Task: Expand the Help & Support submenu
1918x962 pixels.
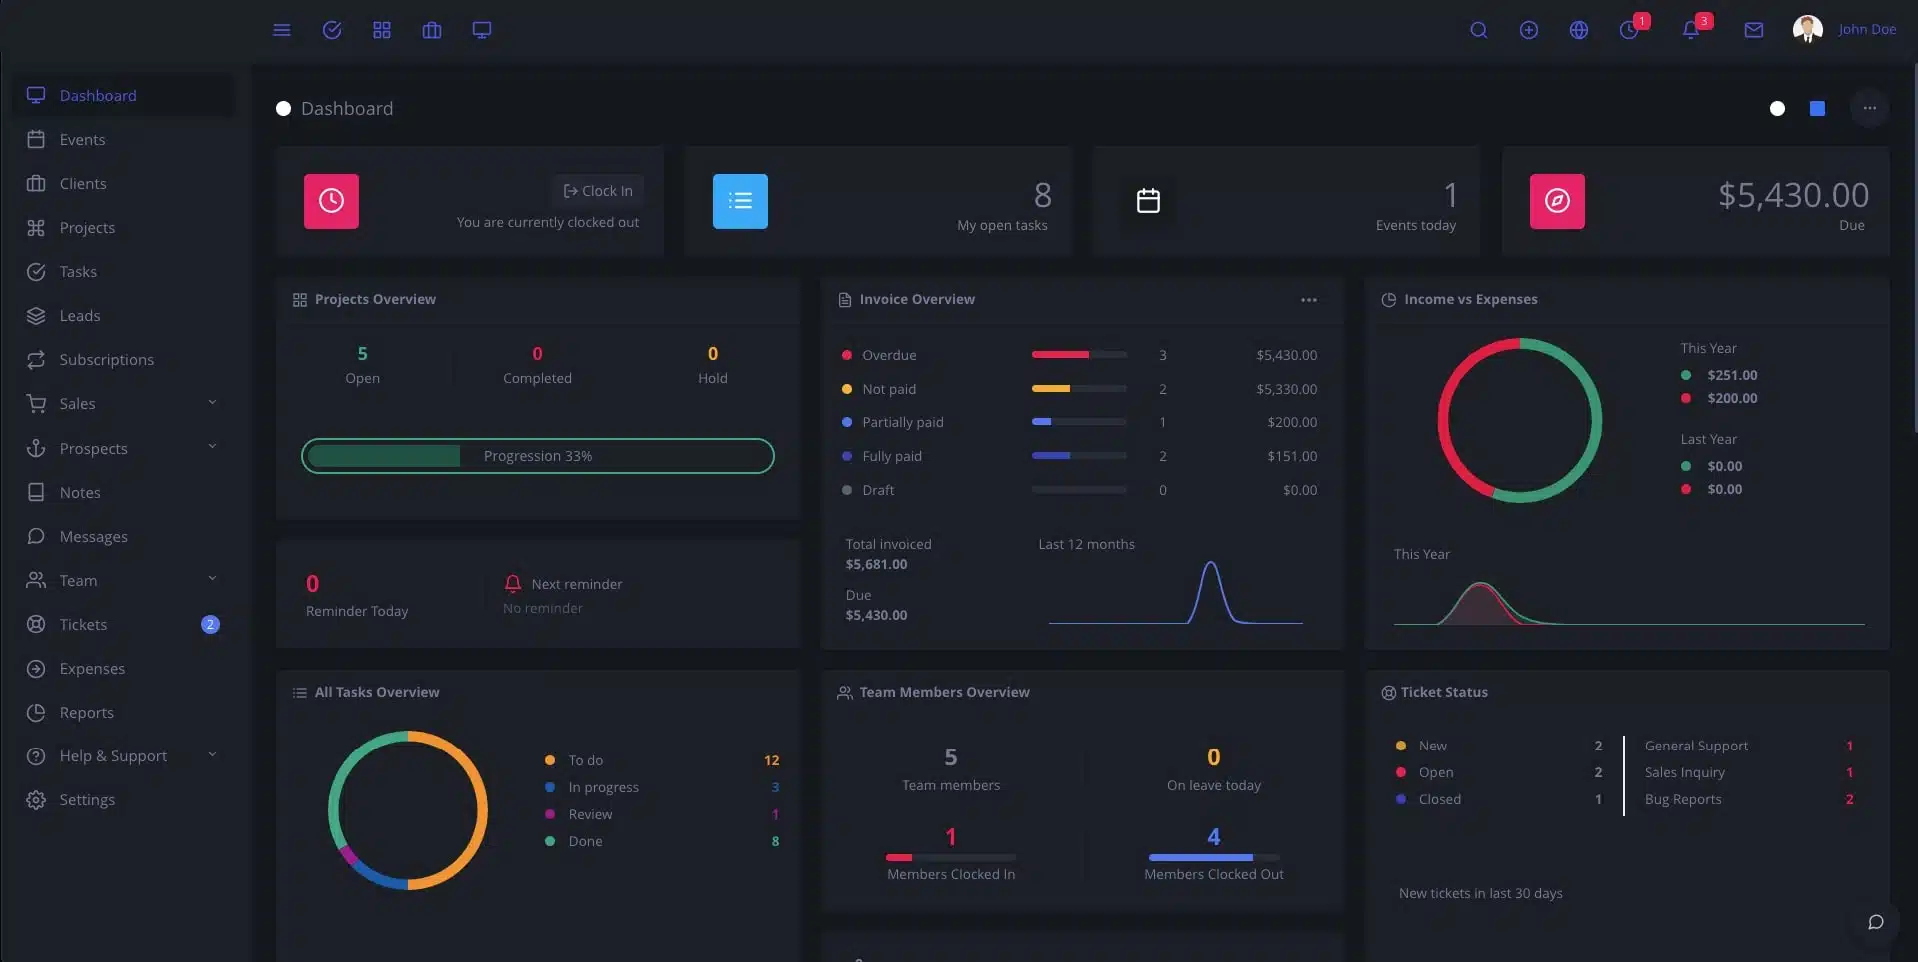Action: click(212, 755)
